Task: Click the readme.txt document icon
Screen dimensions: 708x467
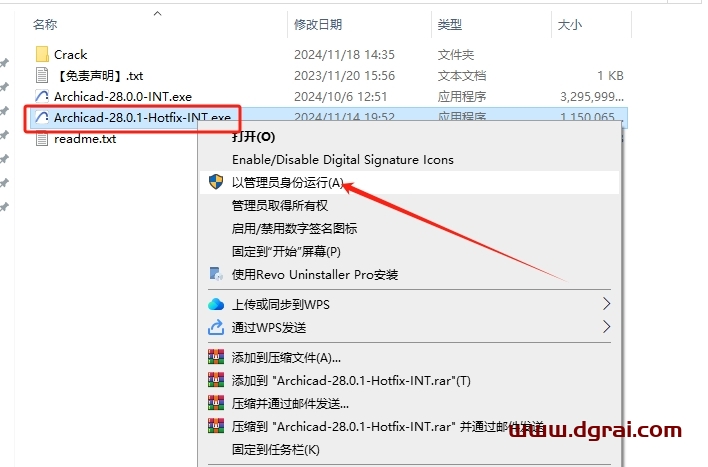Action: pyautogui.click(x=42, y=138)
